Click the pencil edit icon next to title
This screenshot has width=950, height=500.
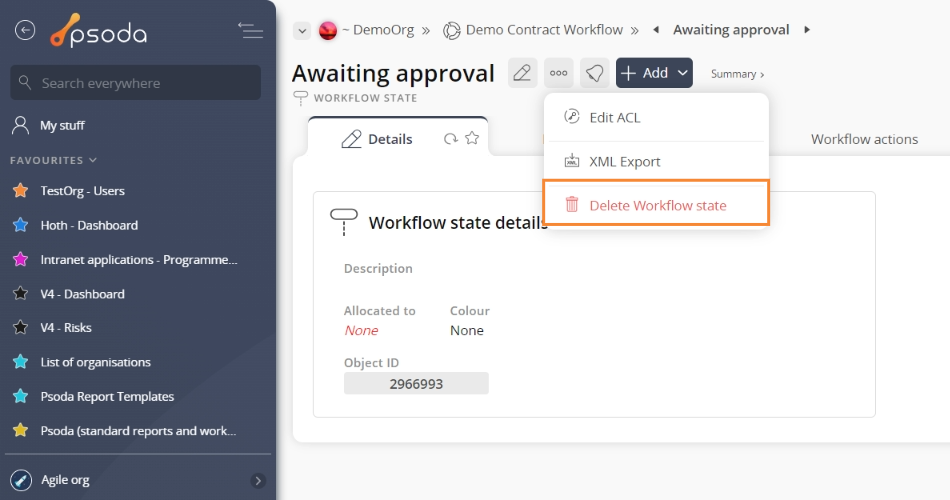(522, 73)
